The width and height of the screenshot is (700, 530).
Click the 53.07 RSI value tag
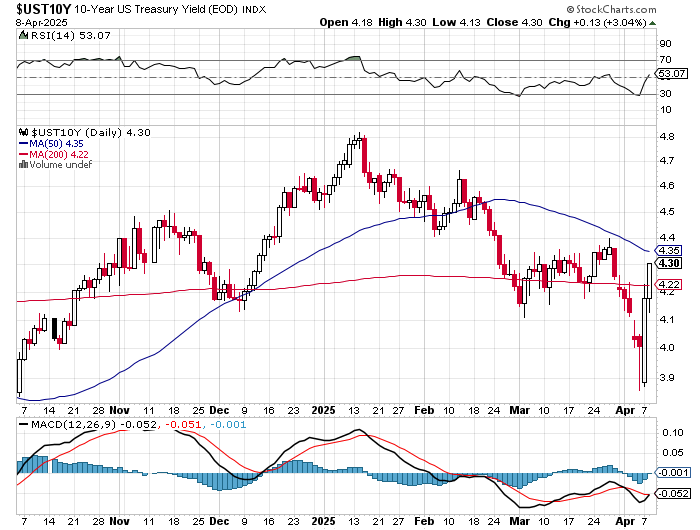click(x=672, y=73)
